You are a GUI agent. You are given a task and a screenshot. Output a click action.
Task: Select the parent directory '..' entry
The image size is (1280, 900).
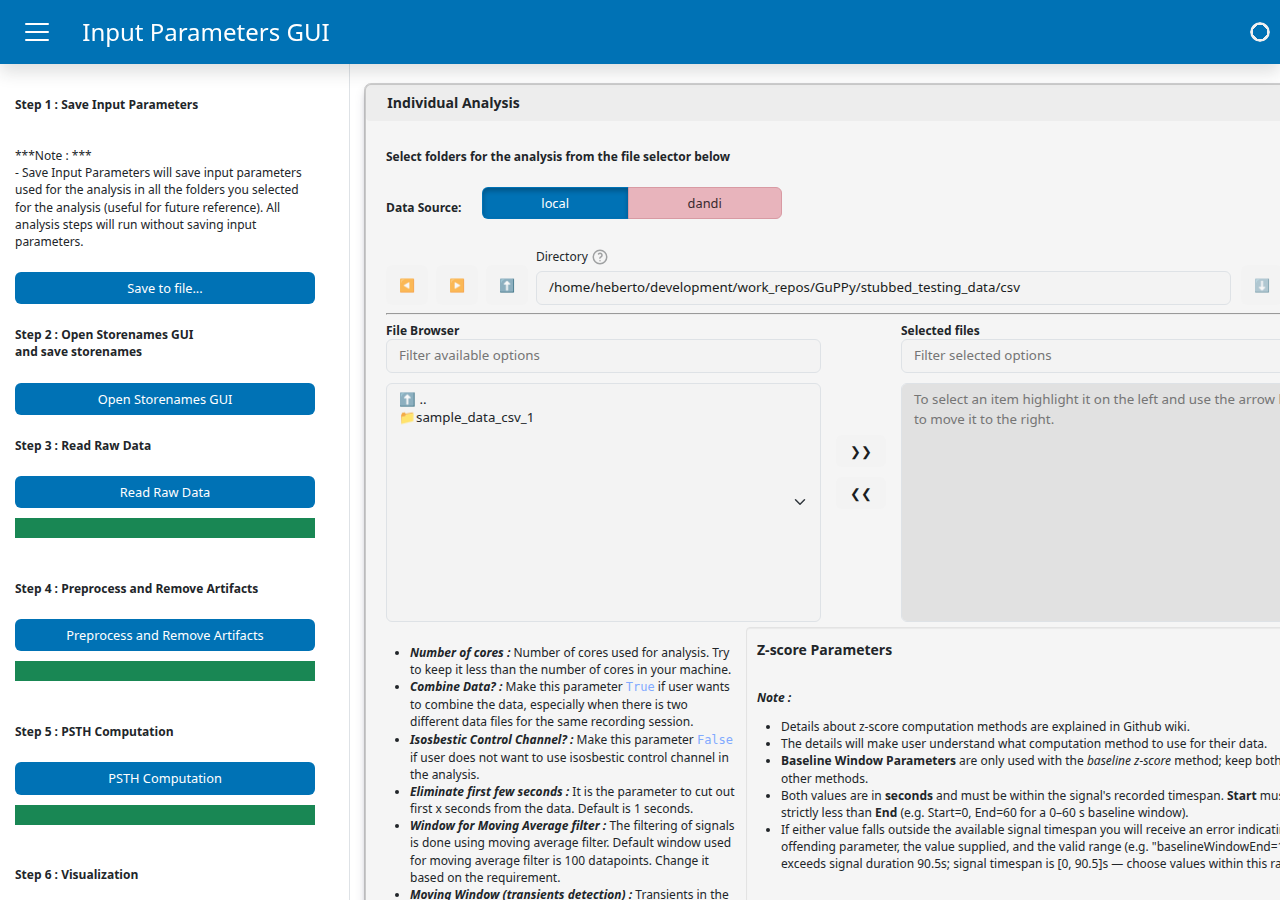[x=413, y=399]
